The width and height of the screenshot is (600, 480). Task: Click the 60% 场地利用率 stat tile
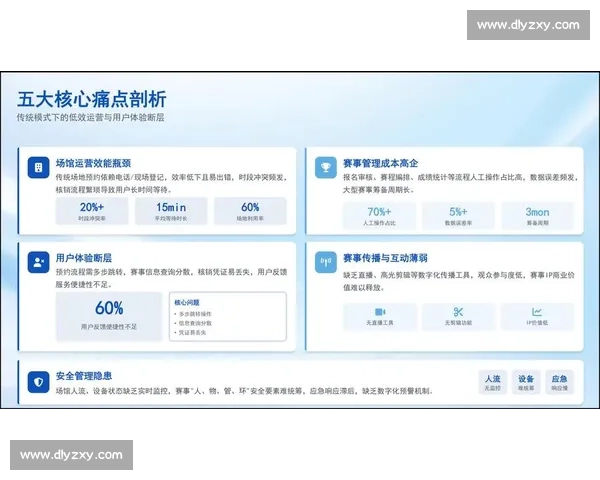(250, 211)
